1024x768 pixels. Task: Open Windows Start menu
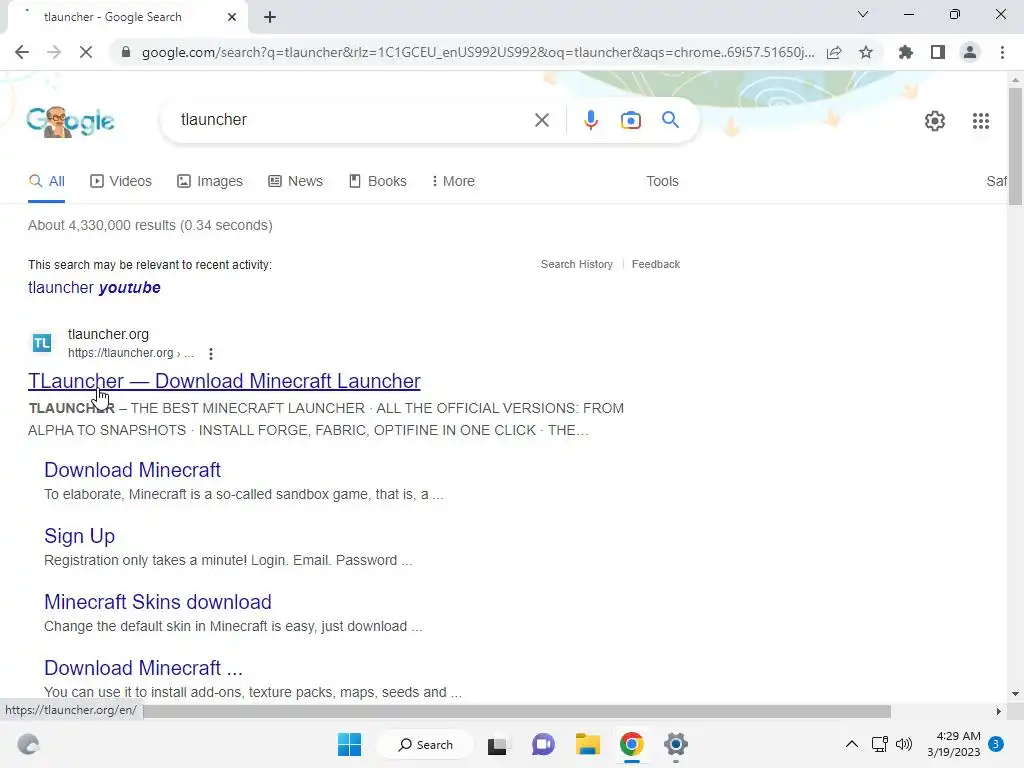(x=349, y=744)
